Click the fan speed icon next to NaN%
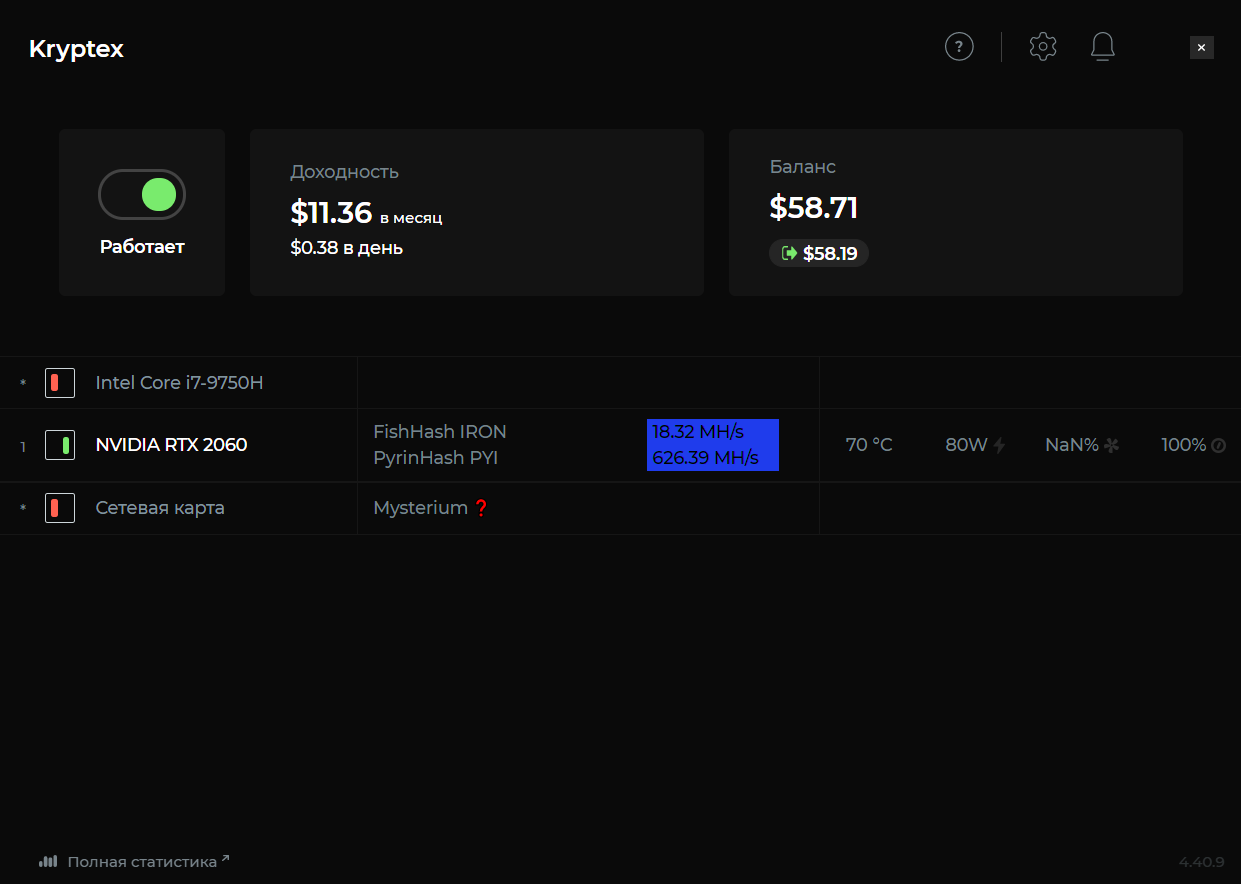This screenshot has width=1241, height=884. click(x=1111, y=445)
